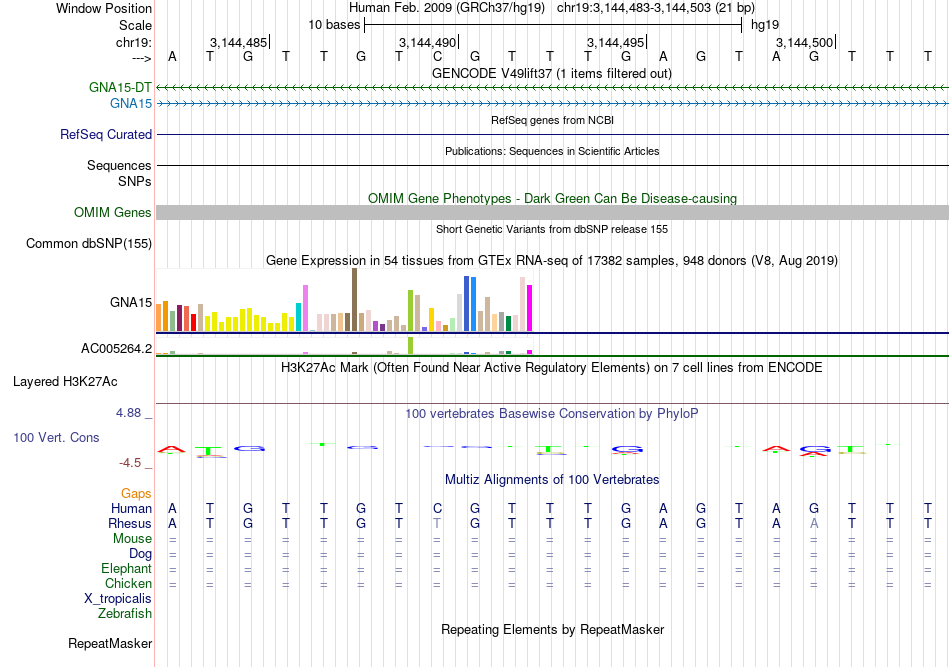Image resolution: width=950 pixels, height=667 pixels.
Task: Click the Scale bar labeled 10 bases
Action: click(553, 25)
